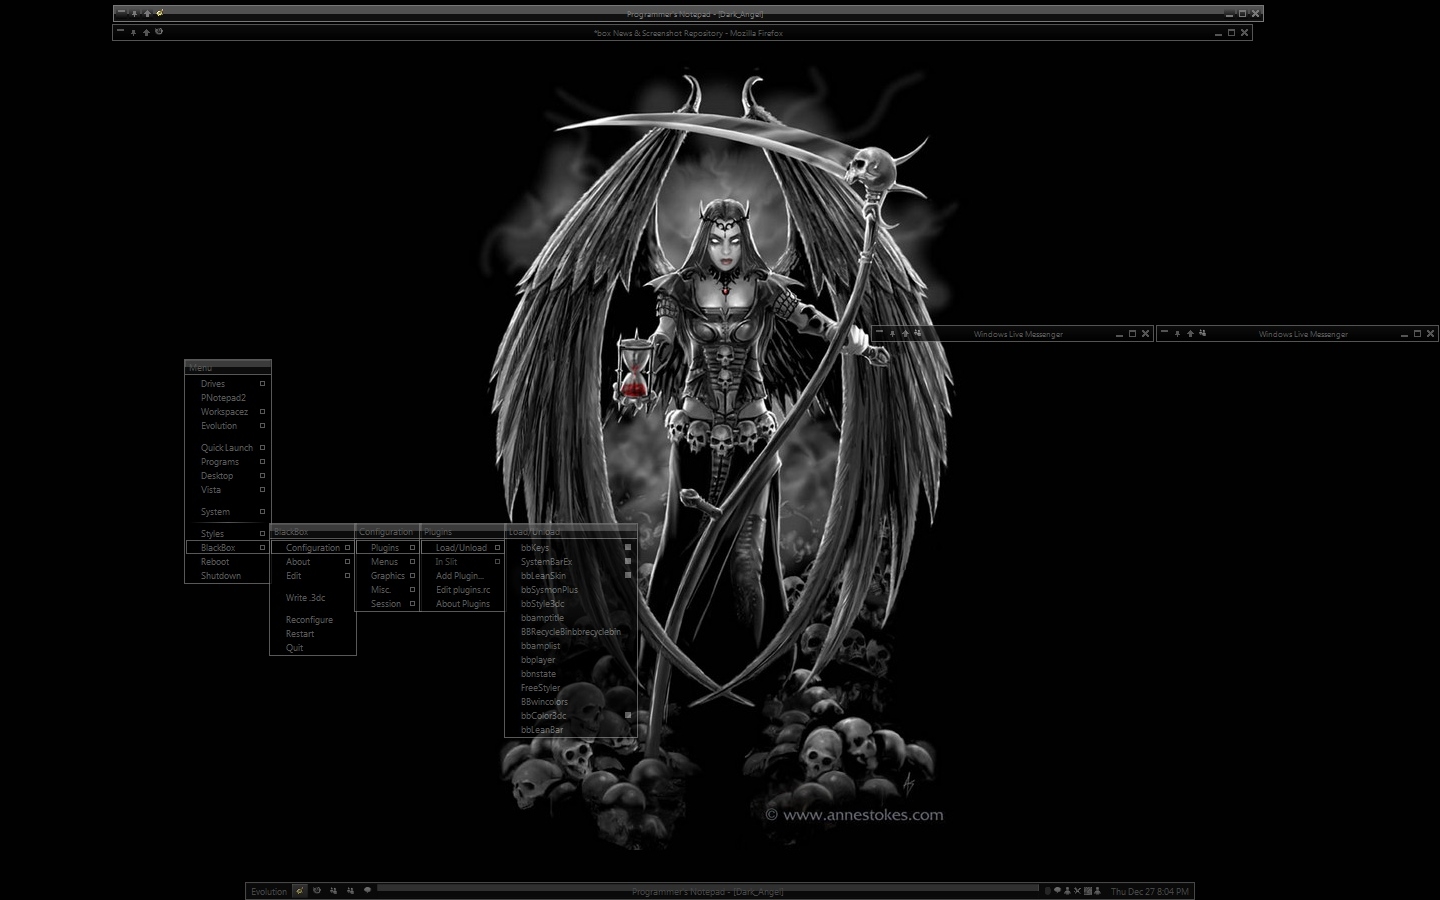This screenshot has width=1440, height=900.
Task: Open the Quick Launch submenu
Action: click(x=228, y=448)
